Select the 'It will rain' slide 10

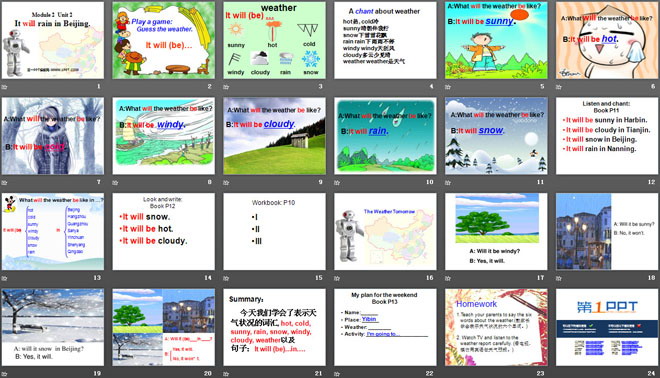point(385,136)
